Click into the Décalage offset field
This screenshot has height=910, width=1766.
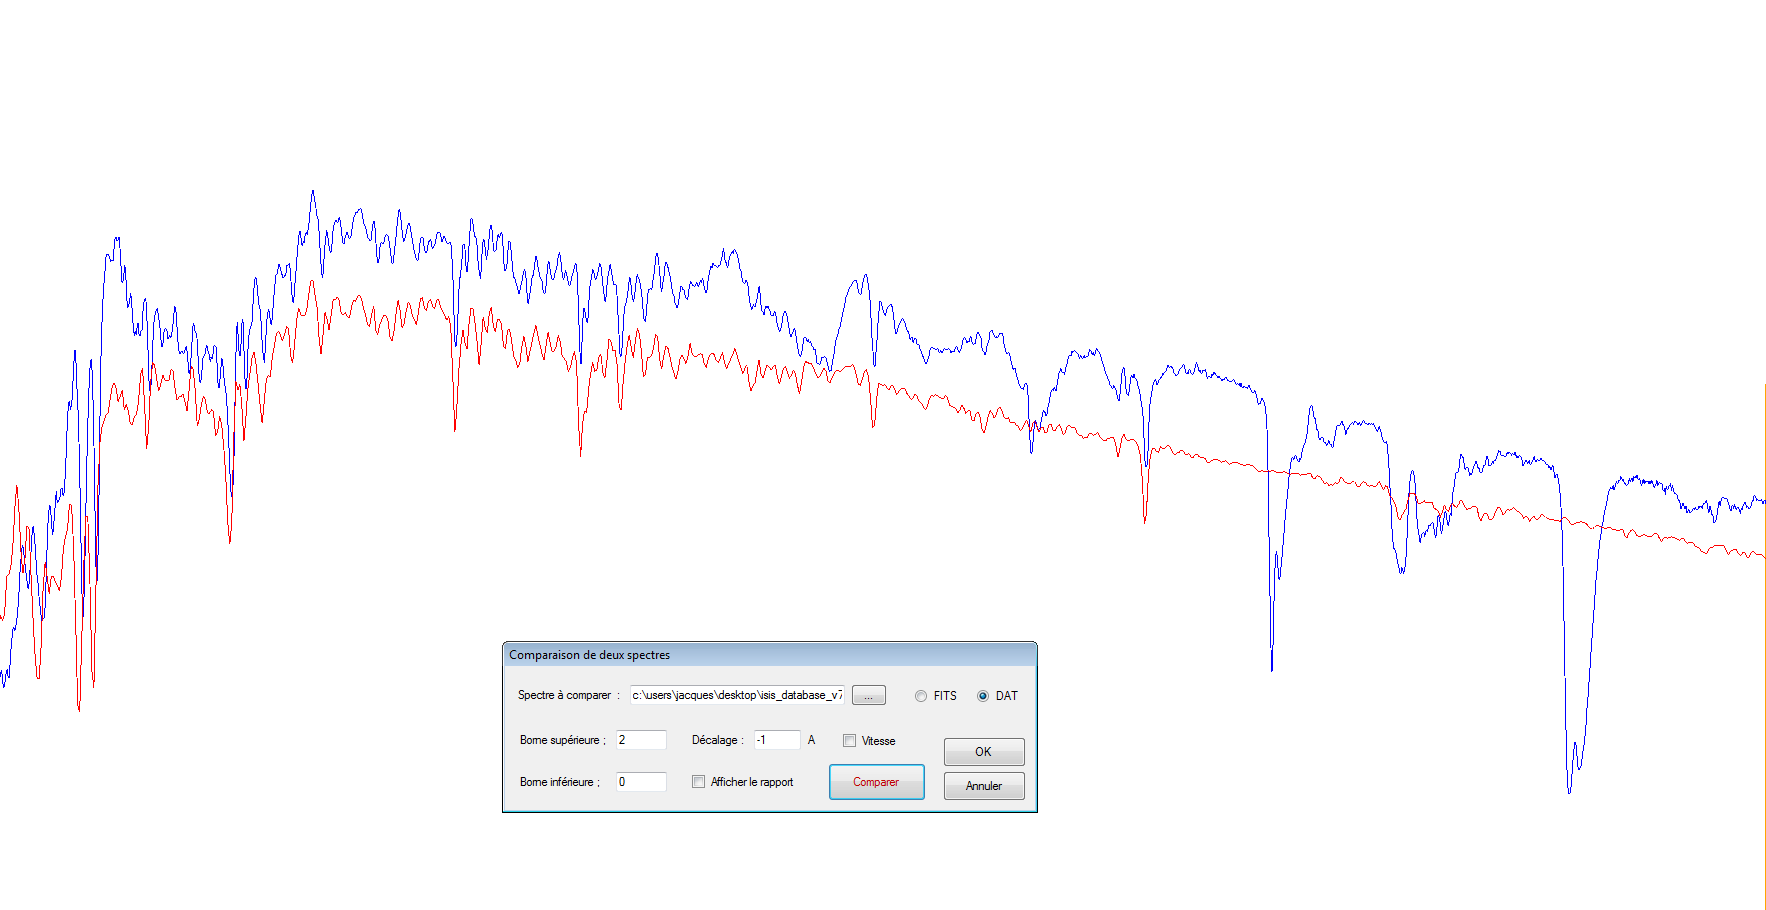coord(776,740)
